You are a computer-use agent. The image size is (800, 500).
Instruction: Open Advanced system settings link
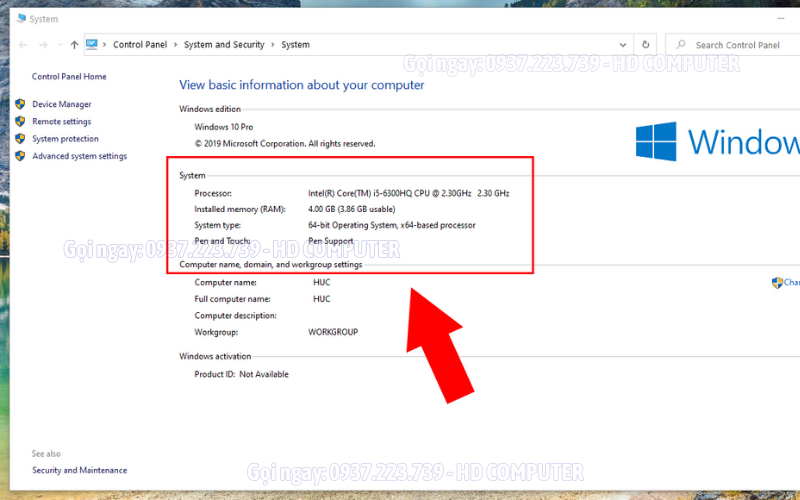80,156
